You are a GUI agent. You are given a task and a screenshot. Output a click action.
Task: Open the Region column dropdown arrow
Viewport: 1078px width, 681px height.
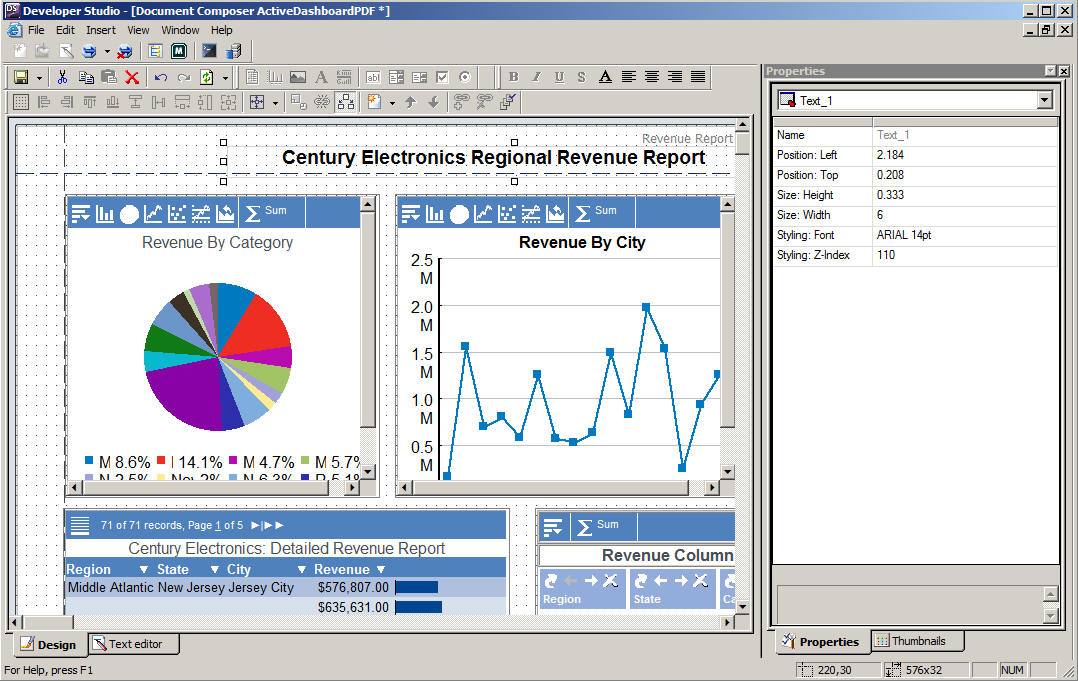144,569
